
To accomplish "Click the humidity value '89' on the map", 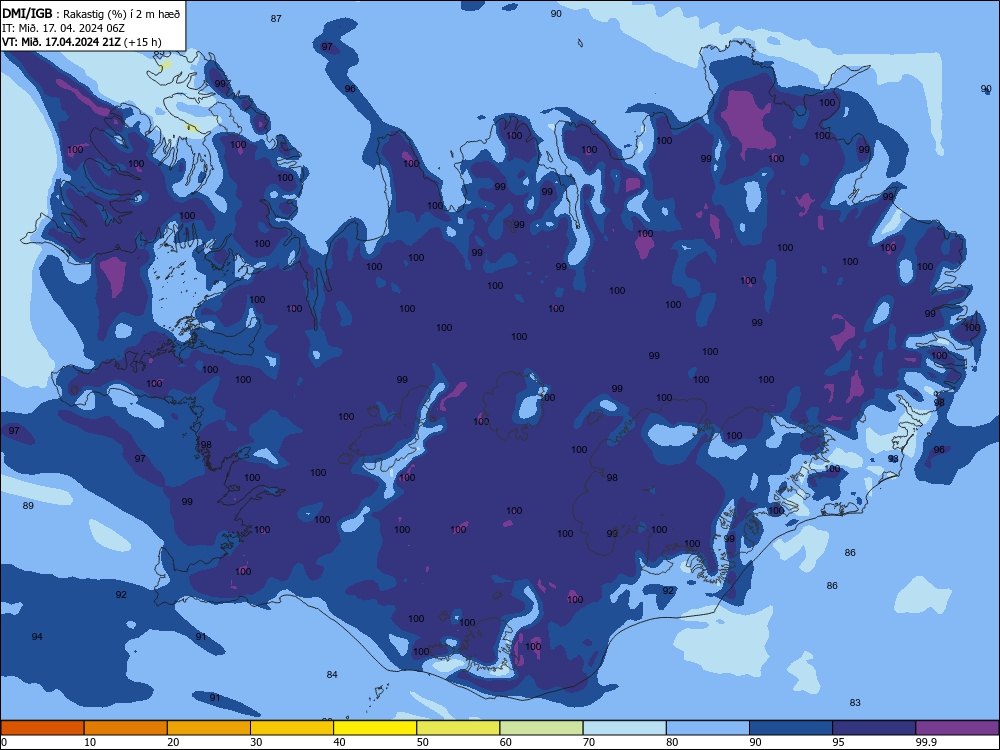I will click(x=28, y=506).
